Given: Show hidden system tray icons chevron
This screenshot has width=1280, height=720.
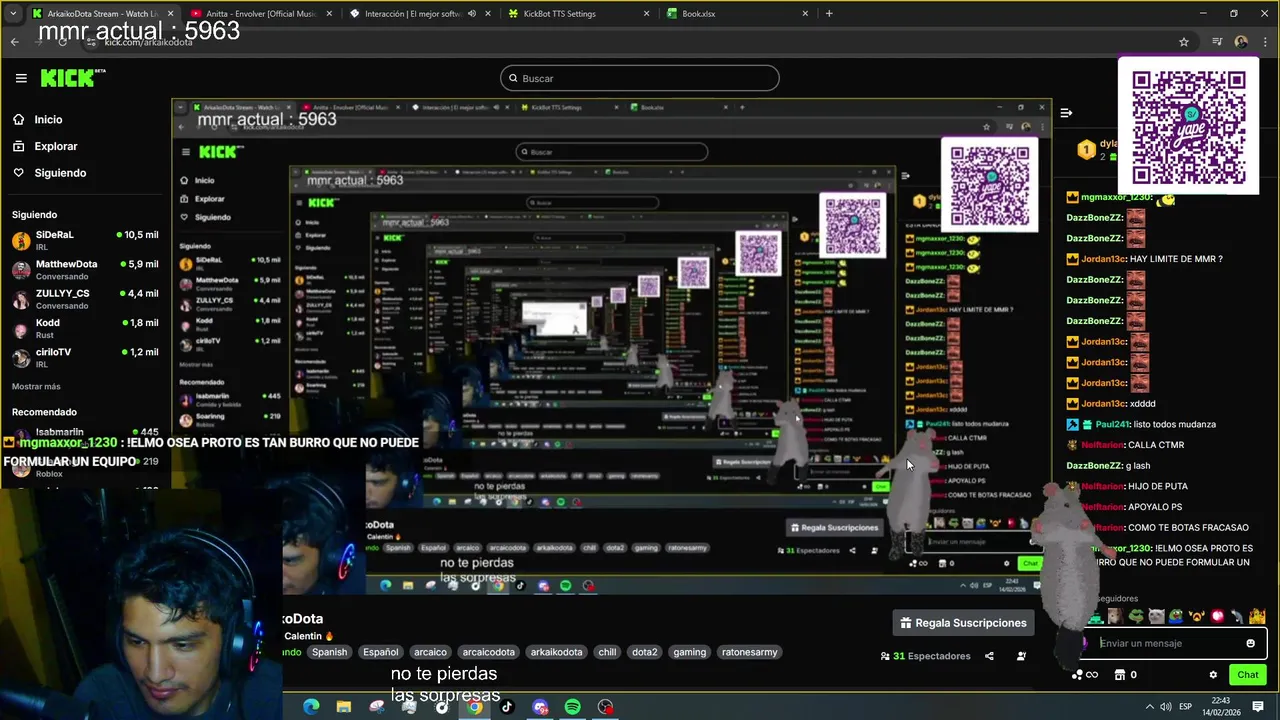Looking at the screenshot, I should click(x=1150, y=707).
